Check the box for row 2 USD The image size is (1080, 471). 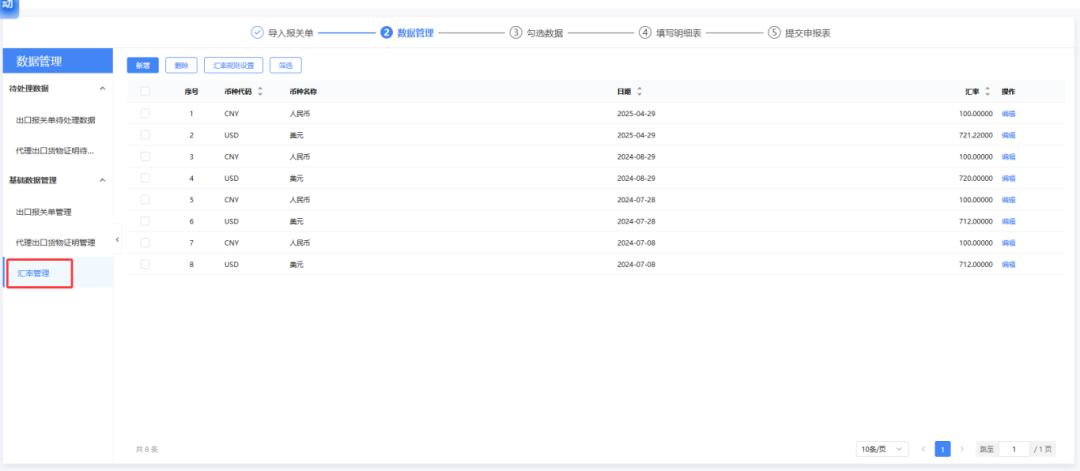click(x=145, y=135)
